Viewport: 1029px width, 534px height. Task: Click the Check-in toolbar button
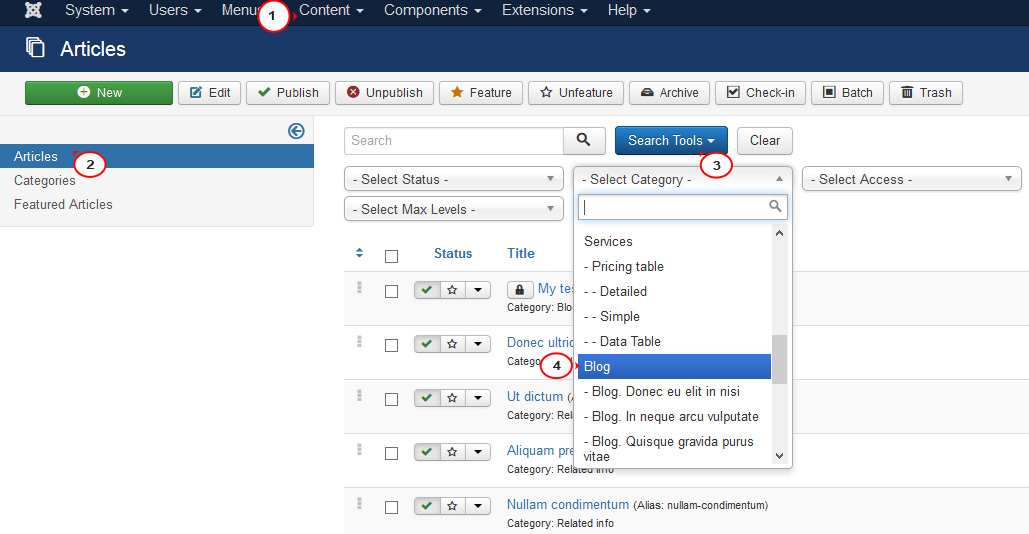click(x=761, y=92)
